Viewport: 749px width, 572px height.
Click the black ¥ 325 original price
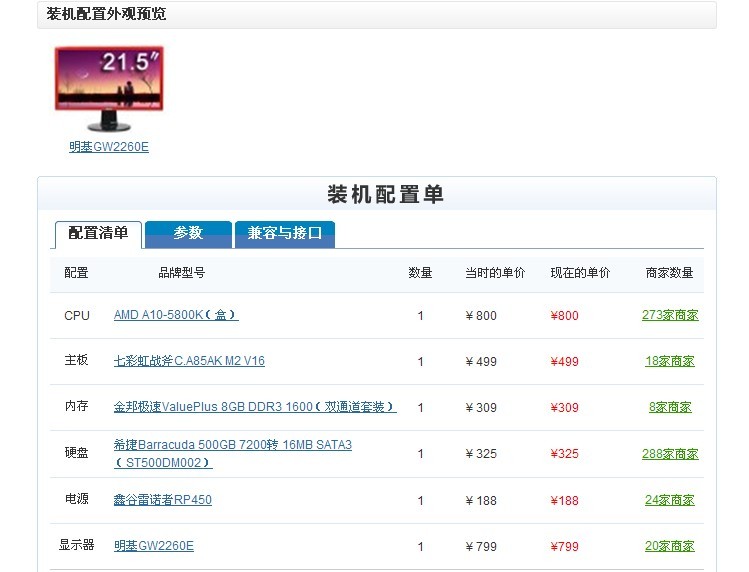pos(481,453)
